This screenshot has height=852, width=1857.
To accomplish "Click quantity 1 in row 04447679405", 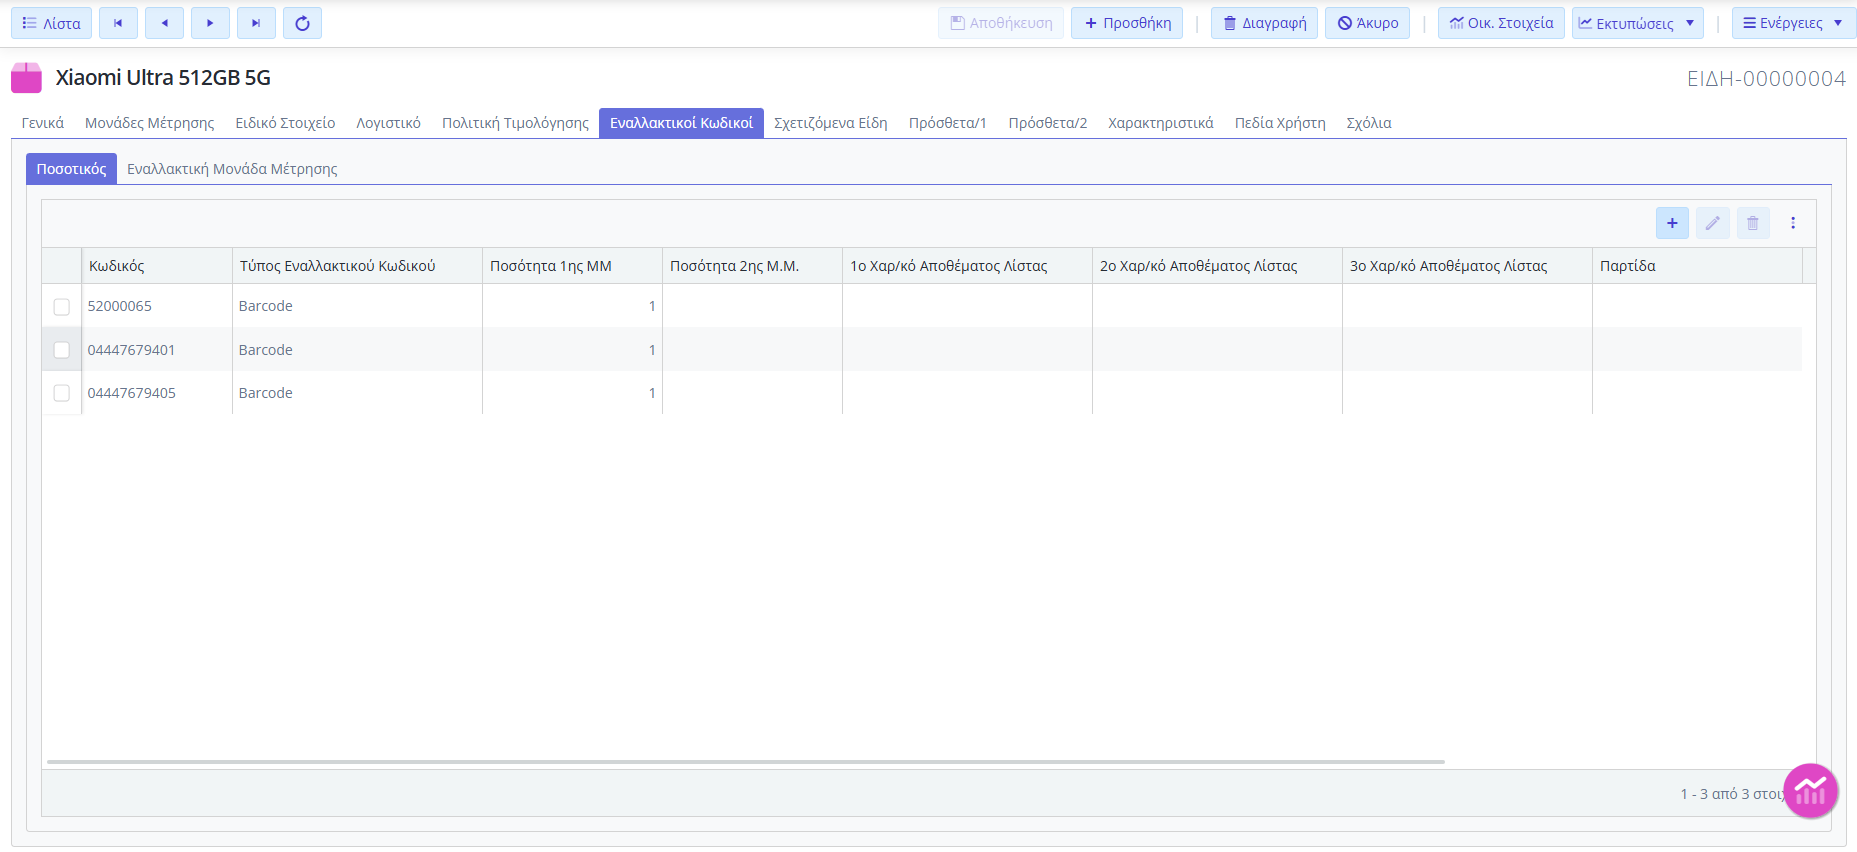I will coord(572,393).
